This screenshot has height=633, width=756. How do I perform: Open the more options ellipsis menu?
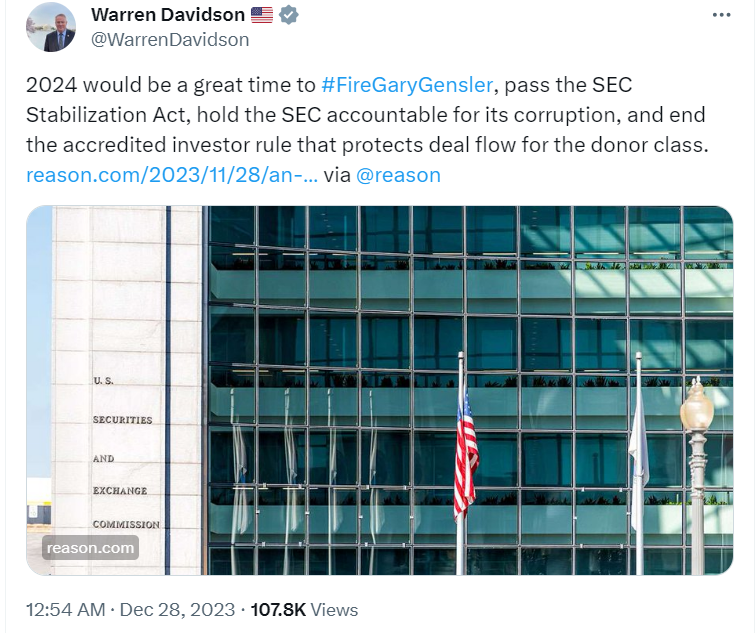point(722,15)
